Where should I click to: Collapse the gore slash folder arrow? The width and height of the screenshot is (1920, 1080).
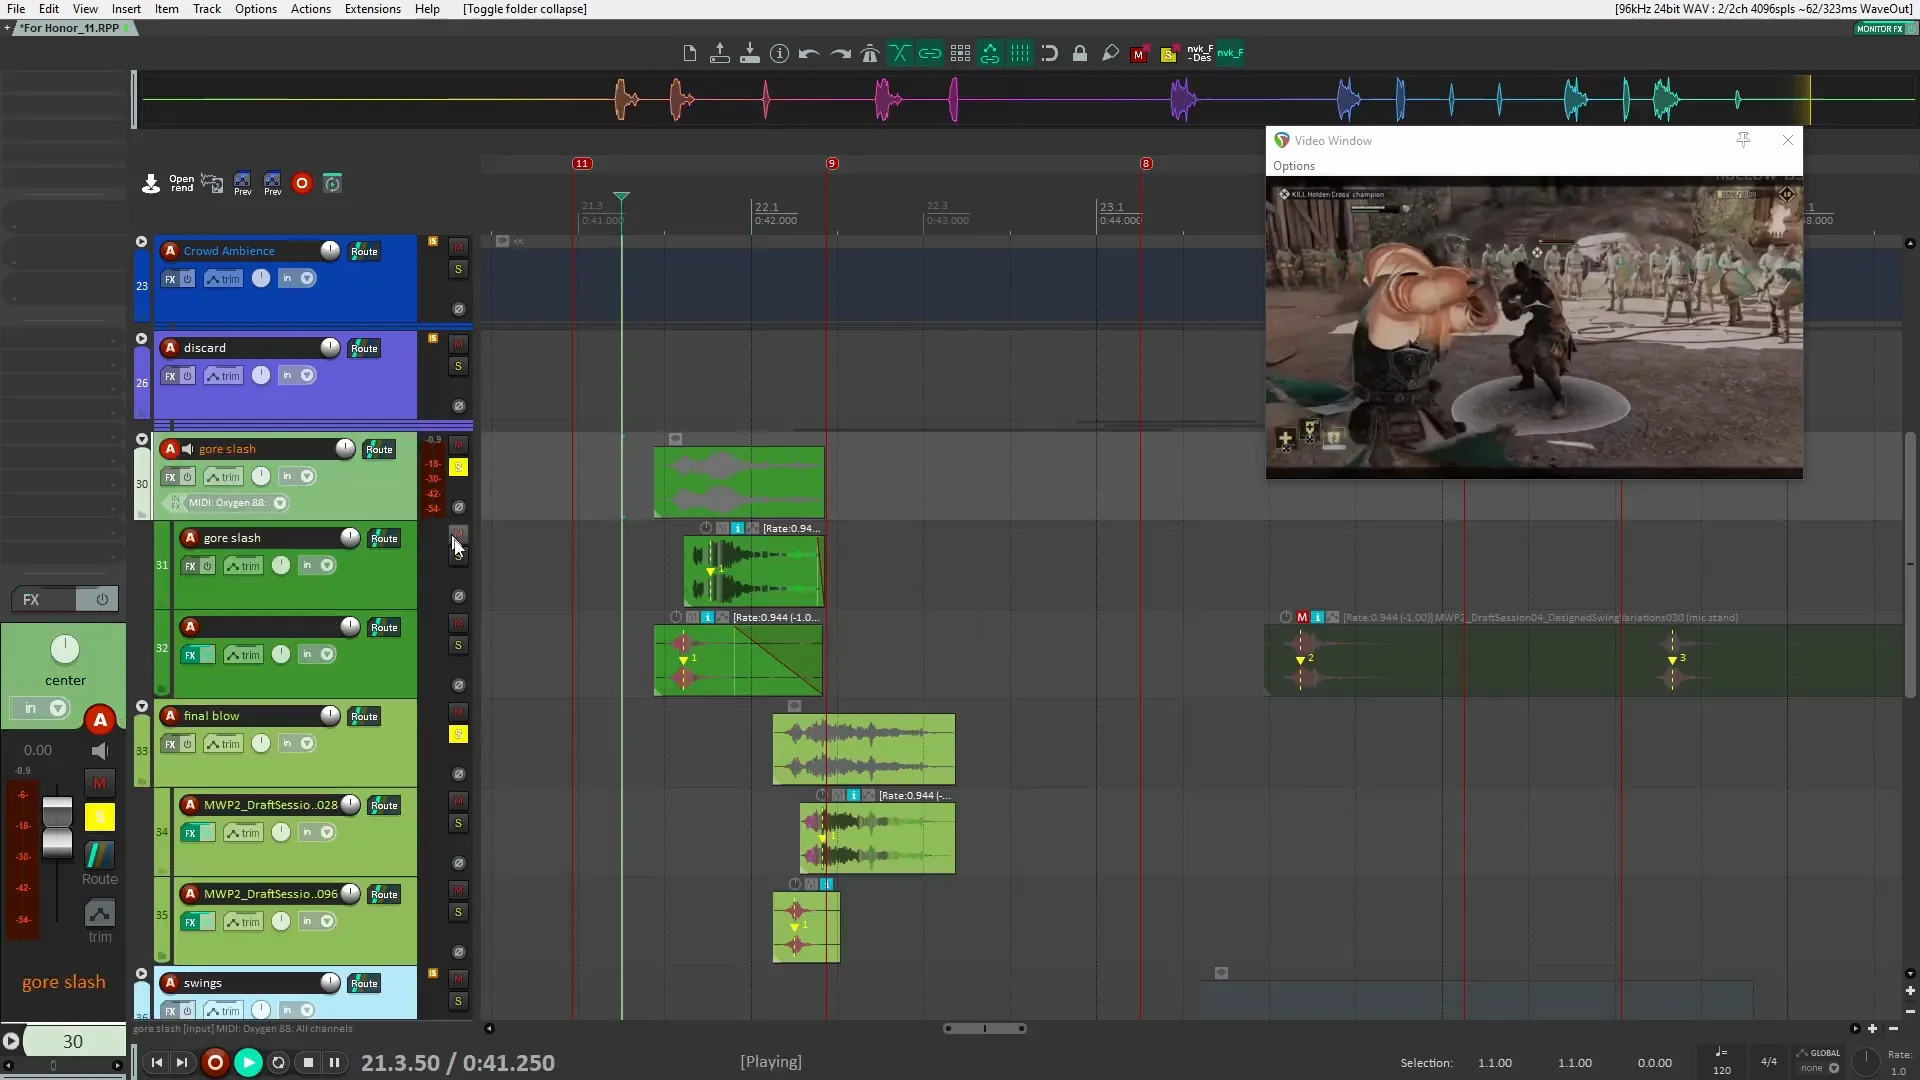[141, 440]
